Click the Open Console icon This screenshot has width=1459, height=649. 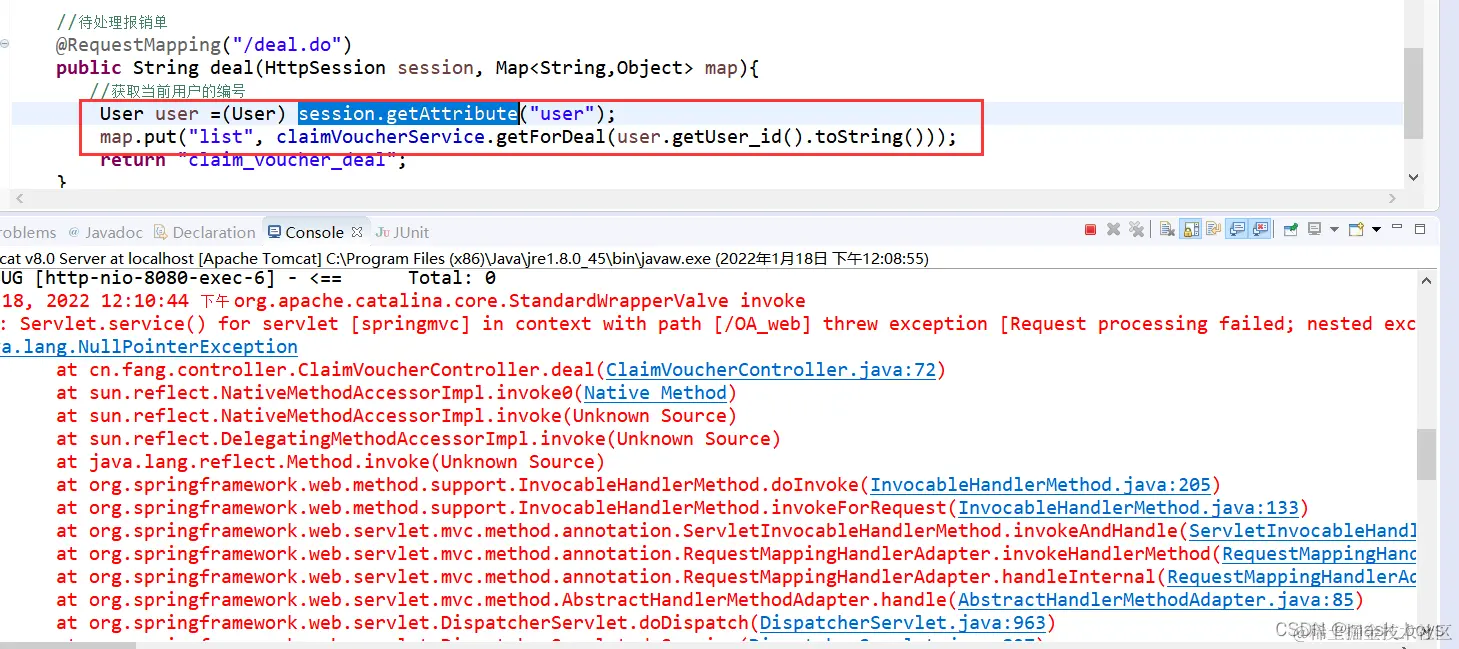coord(1356,230)
